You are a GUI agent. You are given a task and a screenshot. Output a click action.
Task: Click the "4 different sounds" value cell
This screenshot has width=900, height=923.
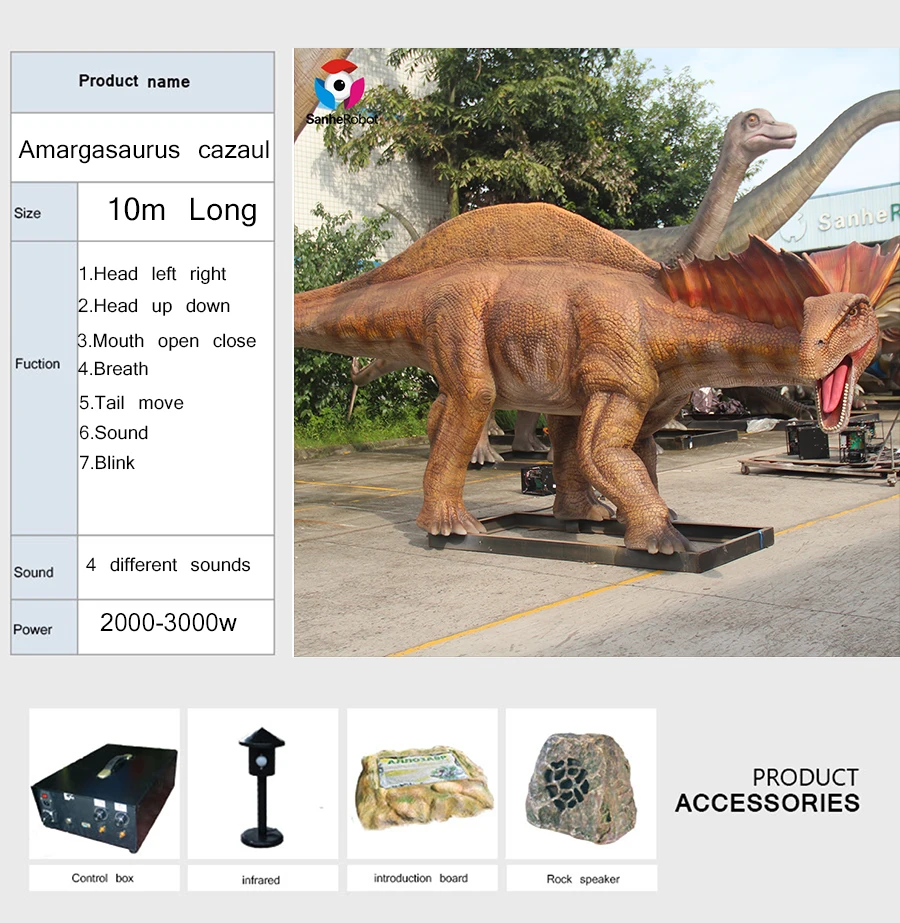click(x=168, y=565)
